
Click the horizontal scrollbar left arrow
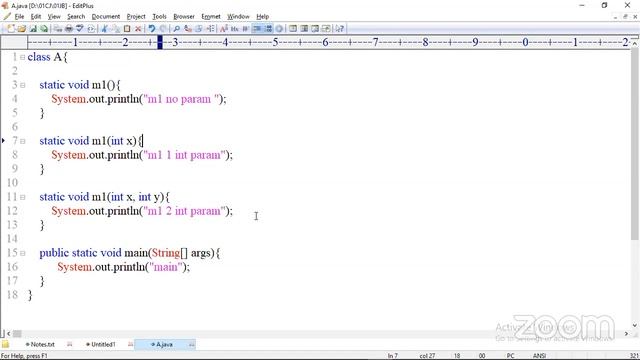pos(9,334)
